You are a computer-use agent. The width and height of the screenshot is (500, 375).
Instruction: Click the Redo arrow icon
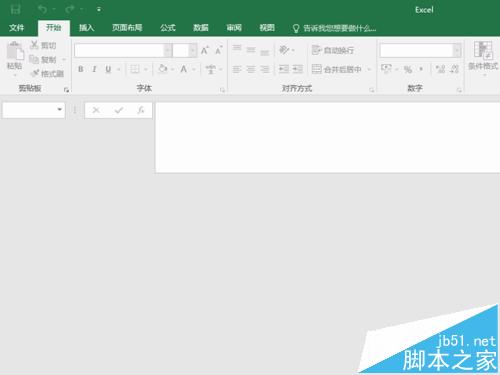(x=69, y=9)
